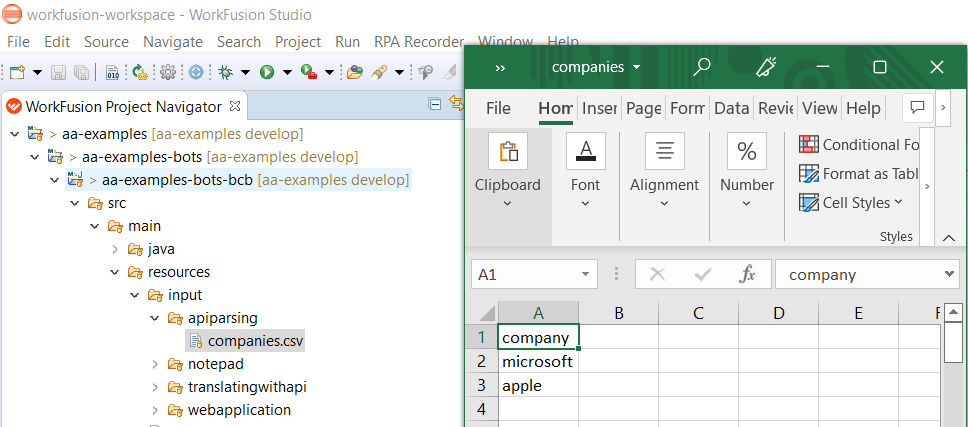Expand the notepad folder
Image resolution: width=968 pixels, height=427 pixels.
(155, 364)
